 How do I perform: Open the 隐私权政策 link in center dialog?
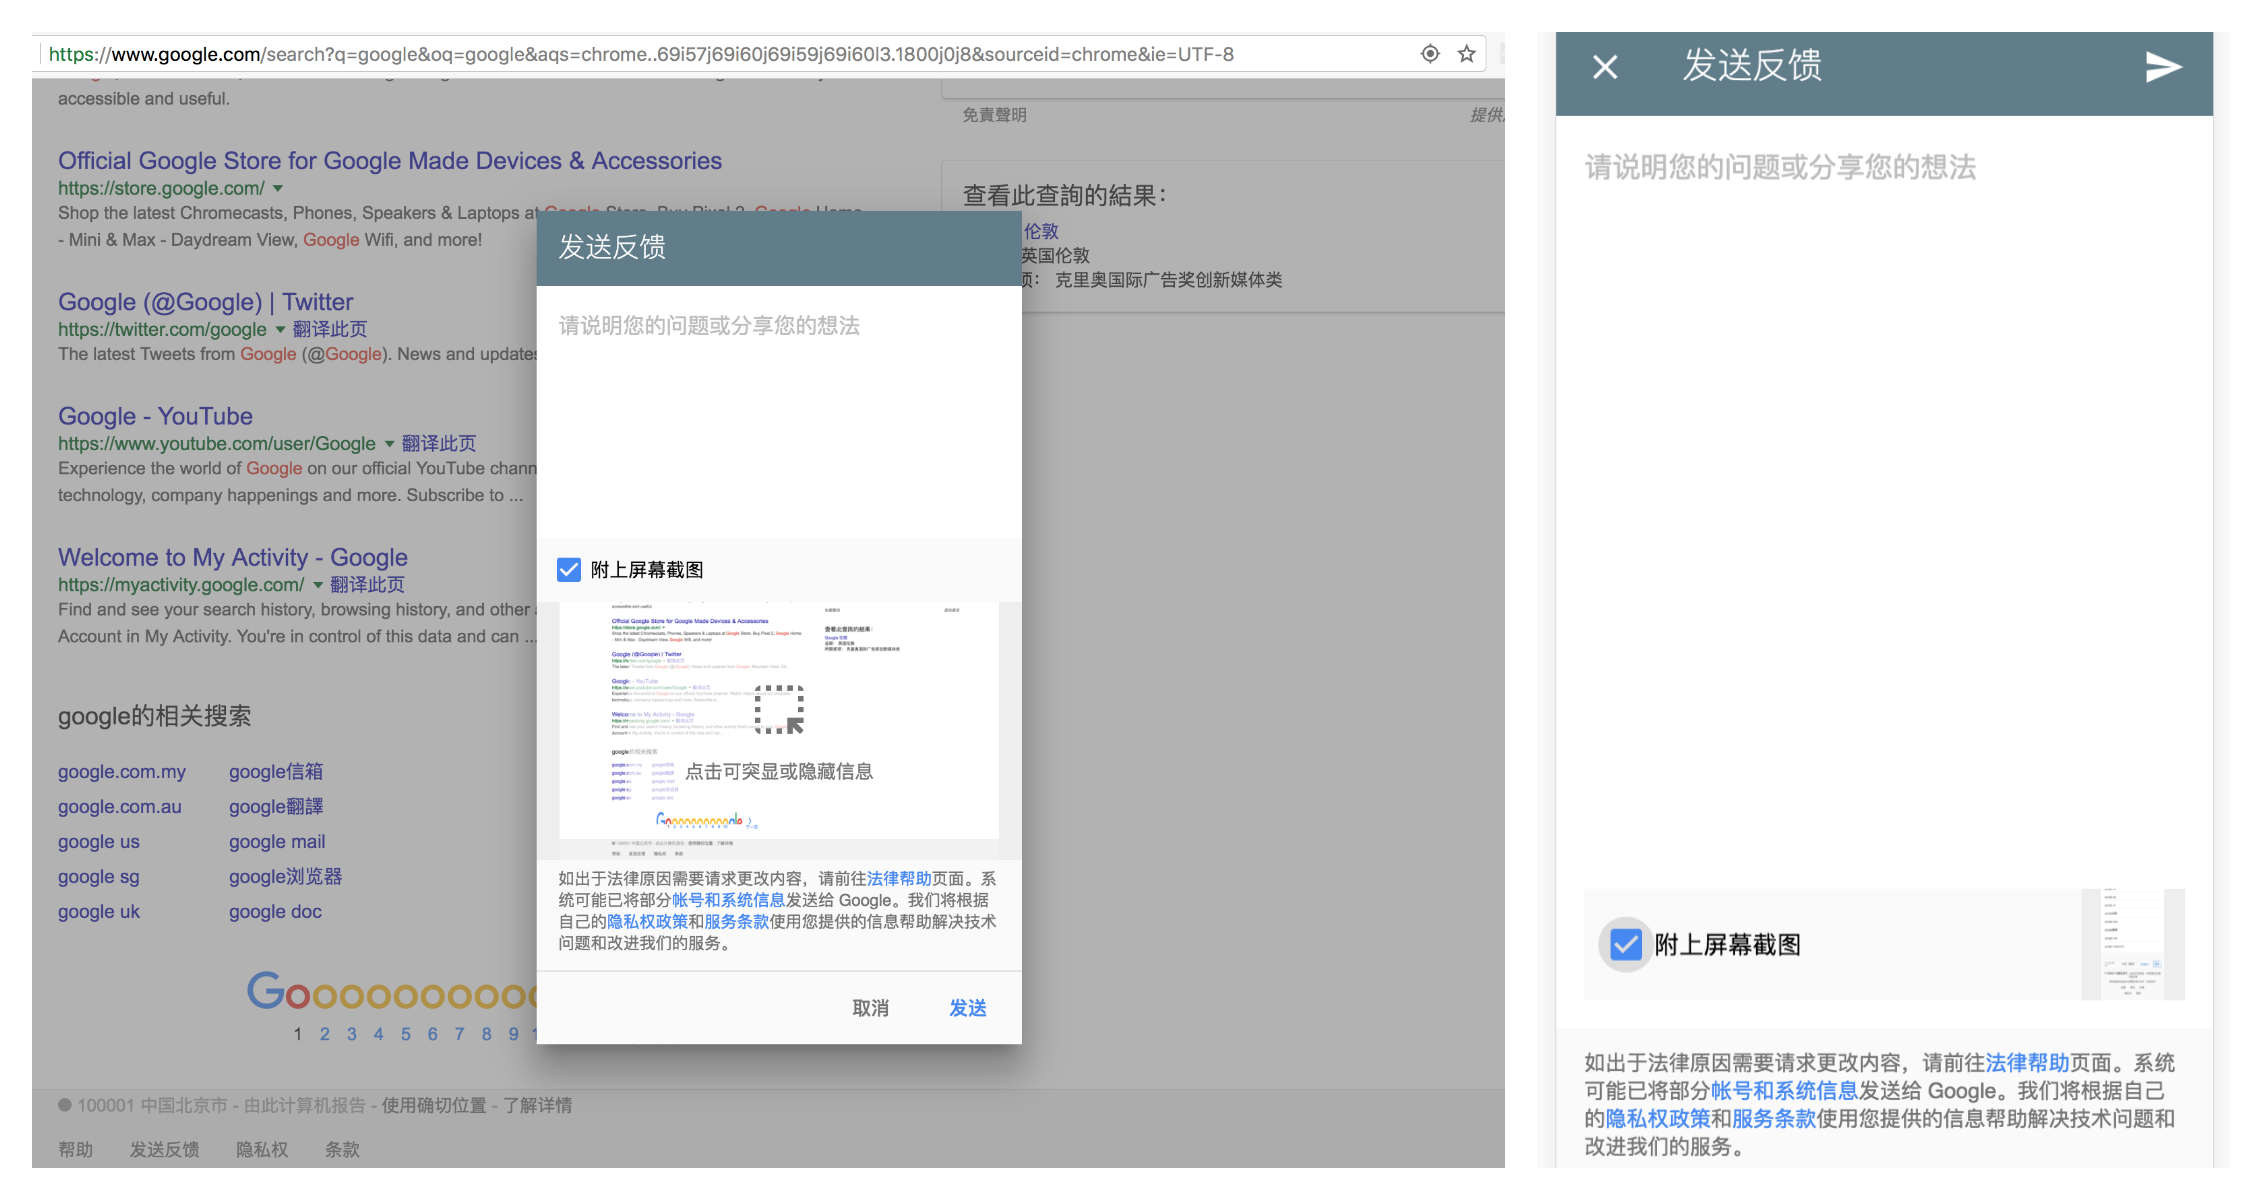pyautogui.click(x=647, y=922)
